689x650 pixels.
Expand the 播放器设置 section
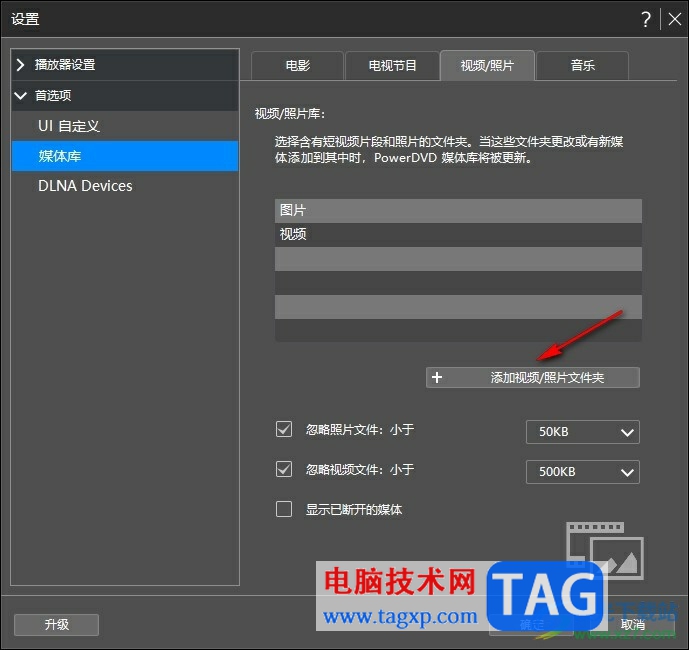point(125,65)
